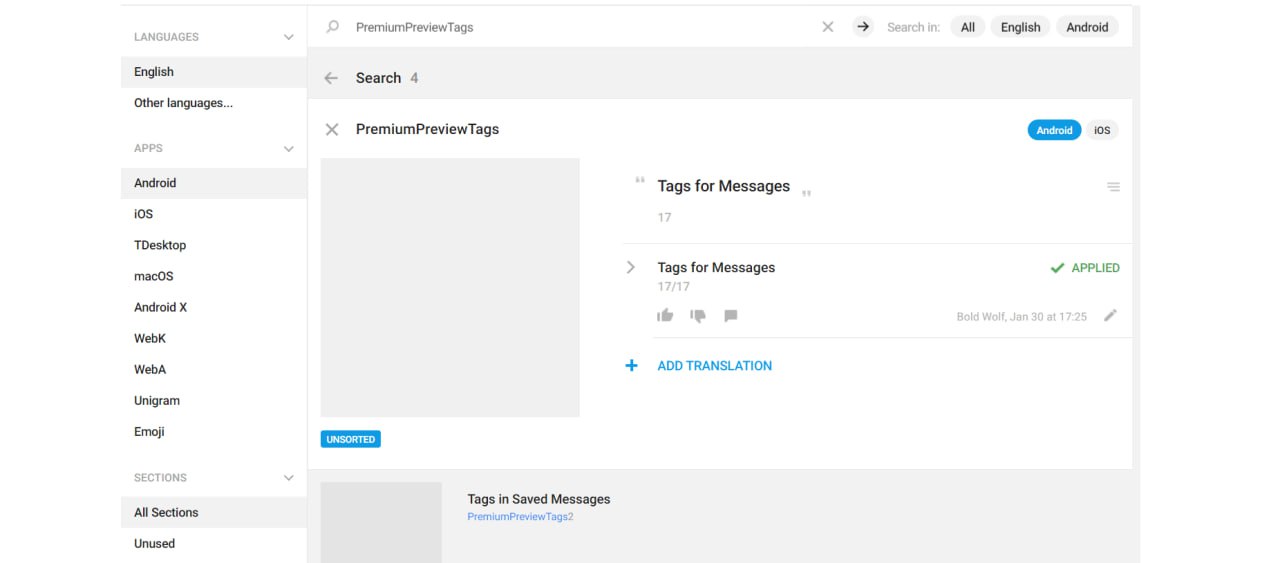Collapse the Languages section

click(x=289, y=37)
